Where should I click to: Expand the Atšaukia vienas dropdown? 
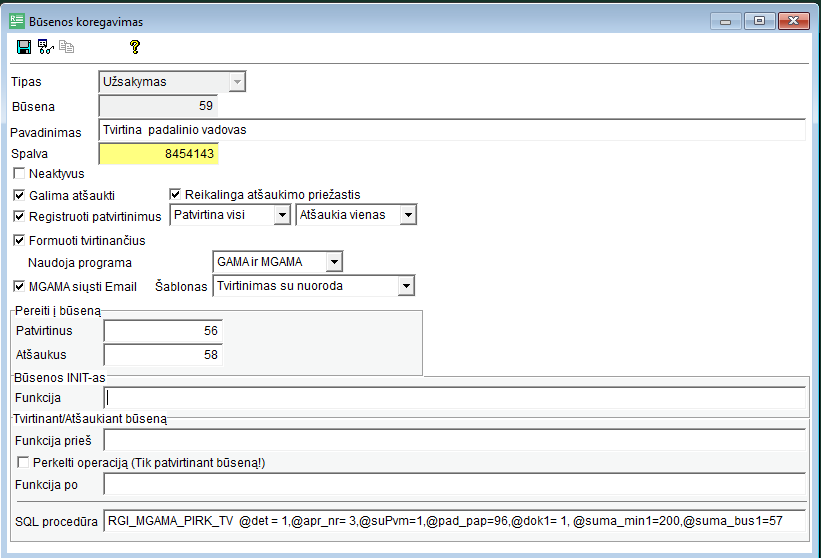coord(407,215)
